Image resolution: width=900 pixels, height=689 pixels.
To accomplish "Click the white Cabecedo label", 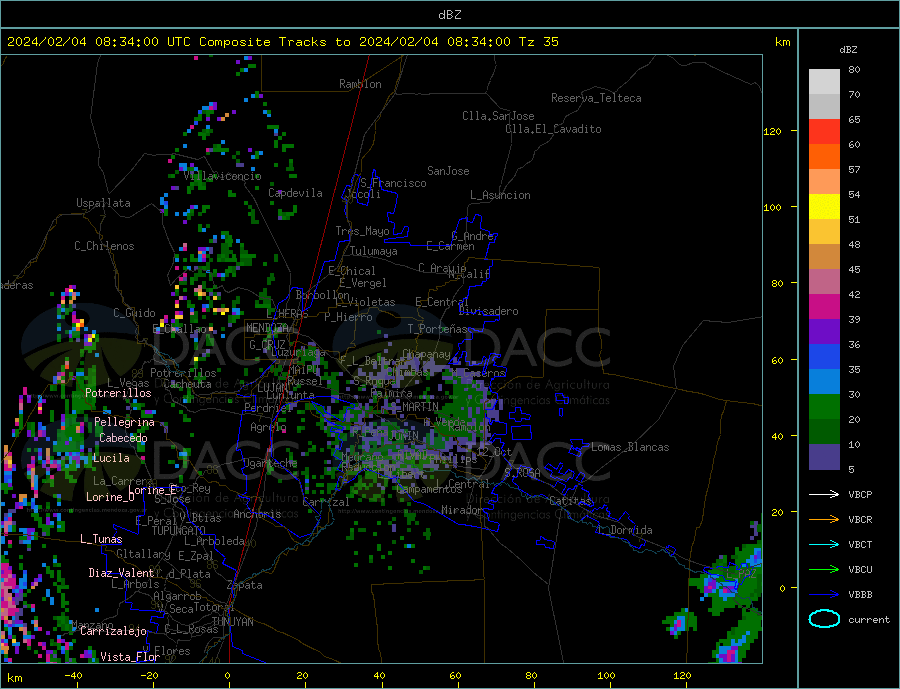I will (123, 438).
